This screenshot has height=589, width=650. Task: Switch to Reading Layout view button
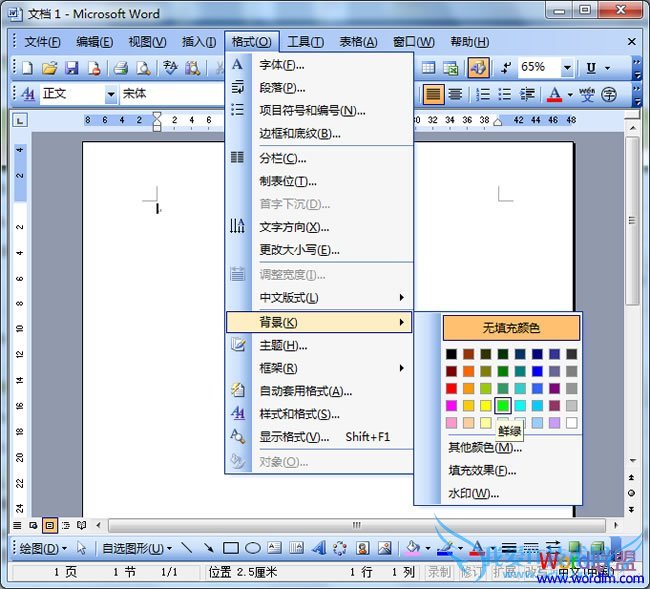click(x=82, y=526)
